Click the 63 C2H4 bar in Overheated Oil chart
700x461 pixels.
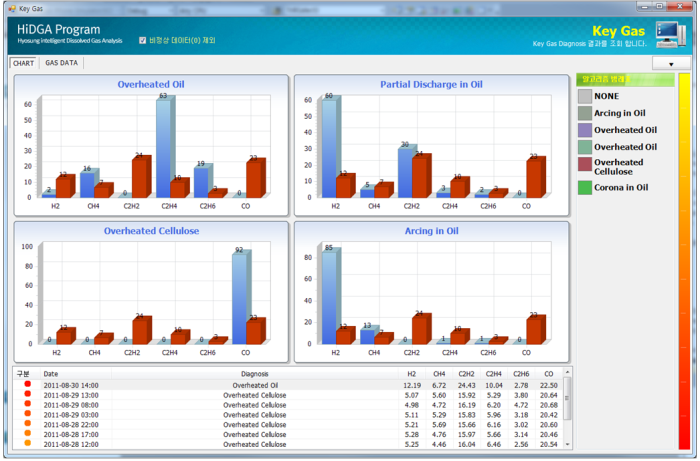pyautogui.click(x=164, y=147)
